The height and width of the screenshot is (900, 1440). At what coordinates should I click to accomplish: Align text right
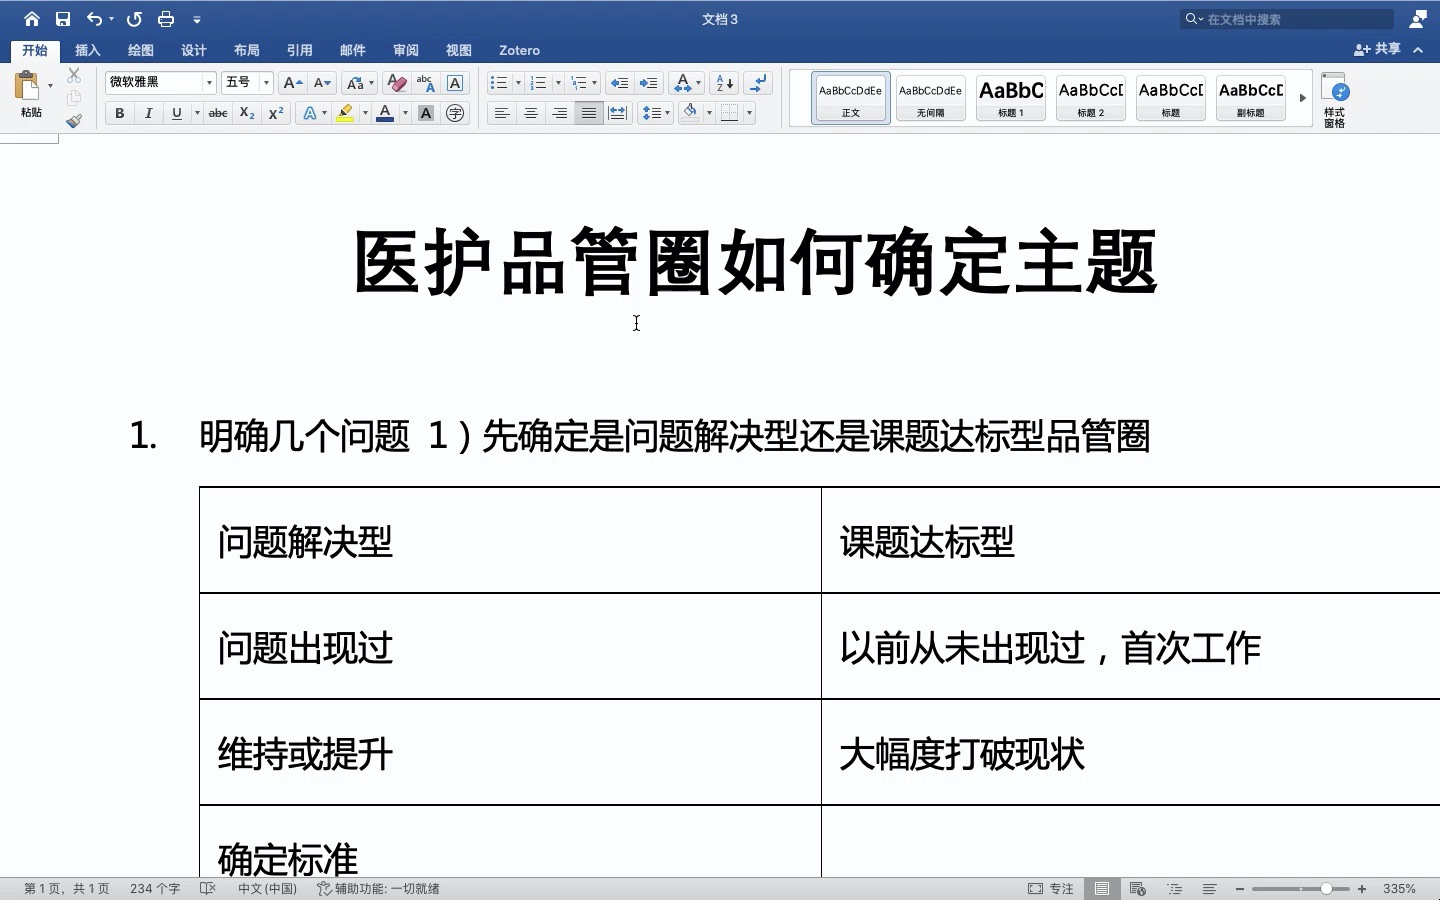(x=560, y=113)
